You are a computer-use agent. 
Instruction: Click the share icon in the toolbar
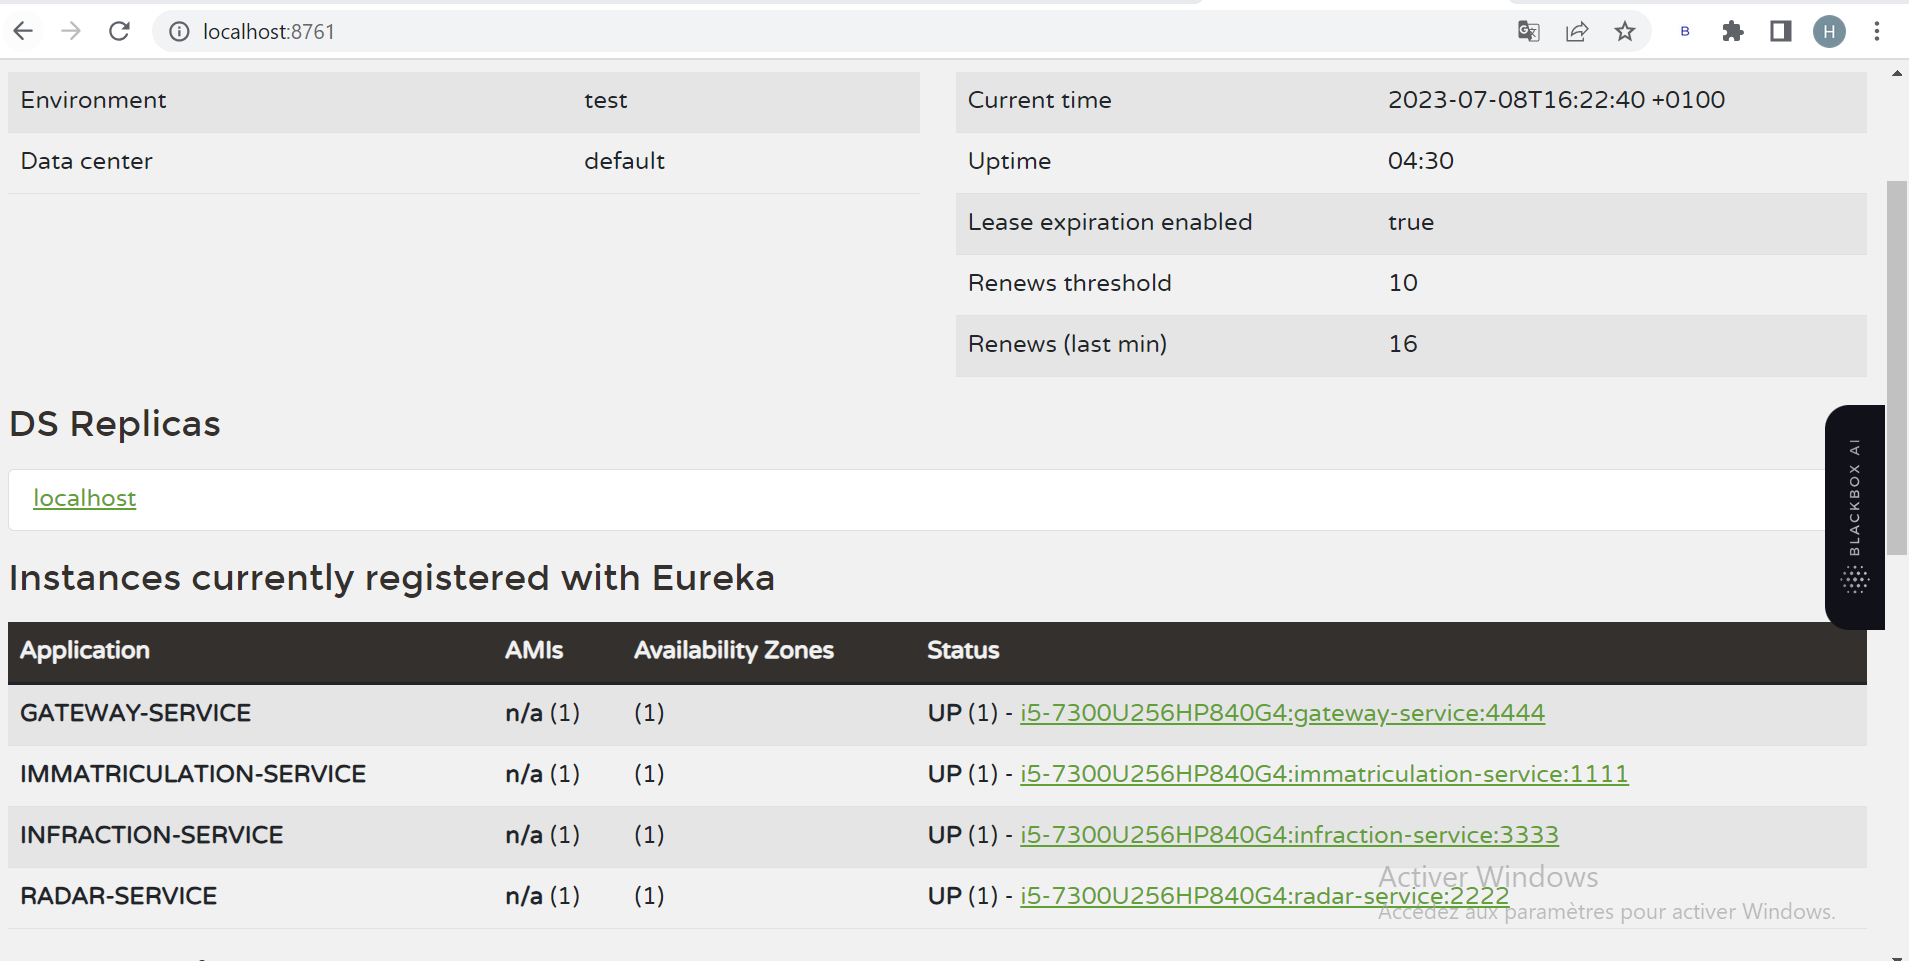click(1577, 31)
